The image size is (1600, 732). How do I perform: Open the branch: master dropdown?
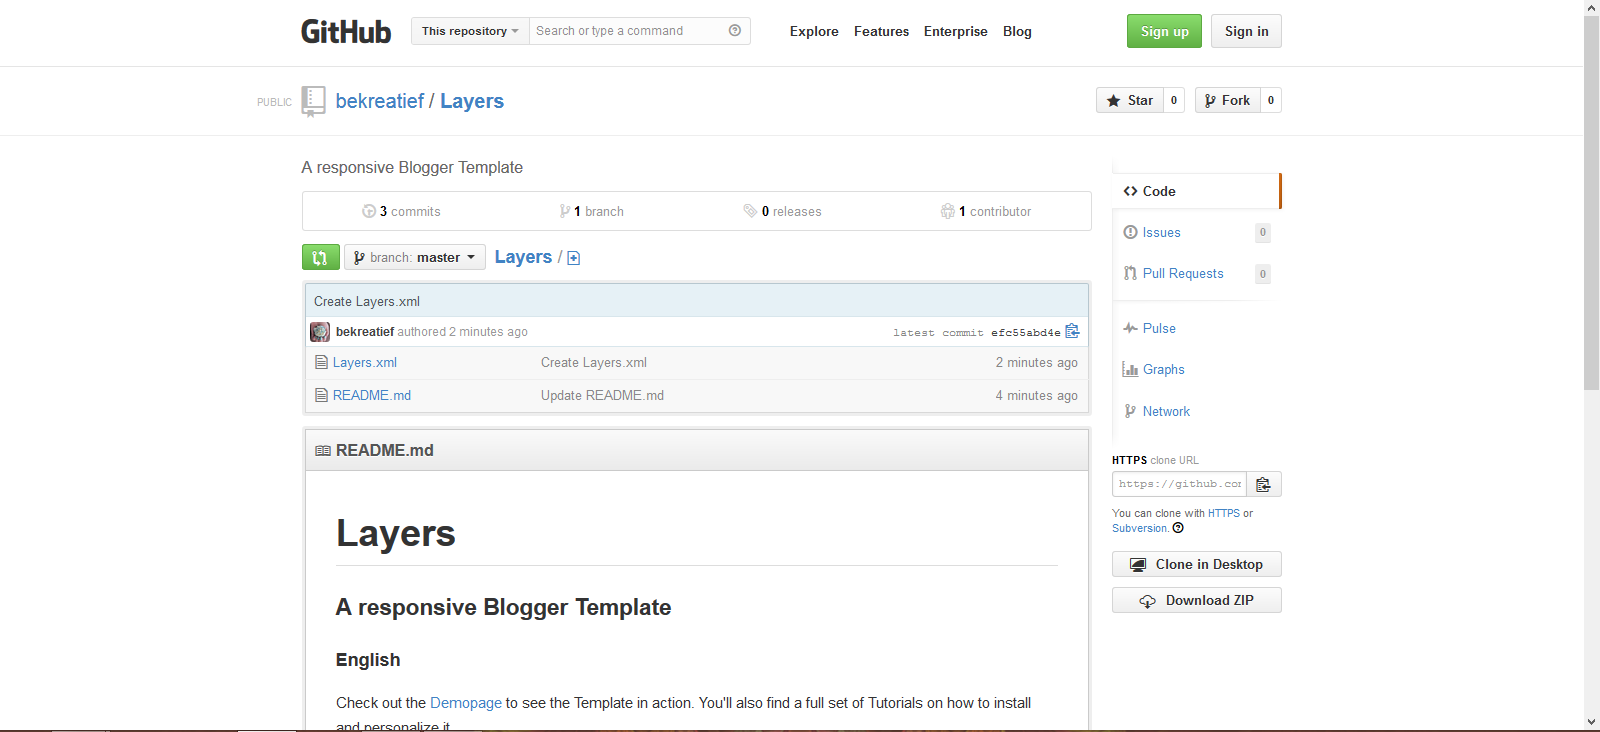[x=415, y=257]
